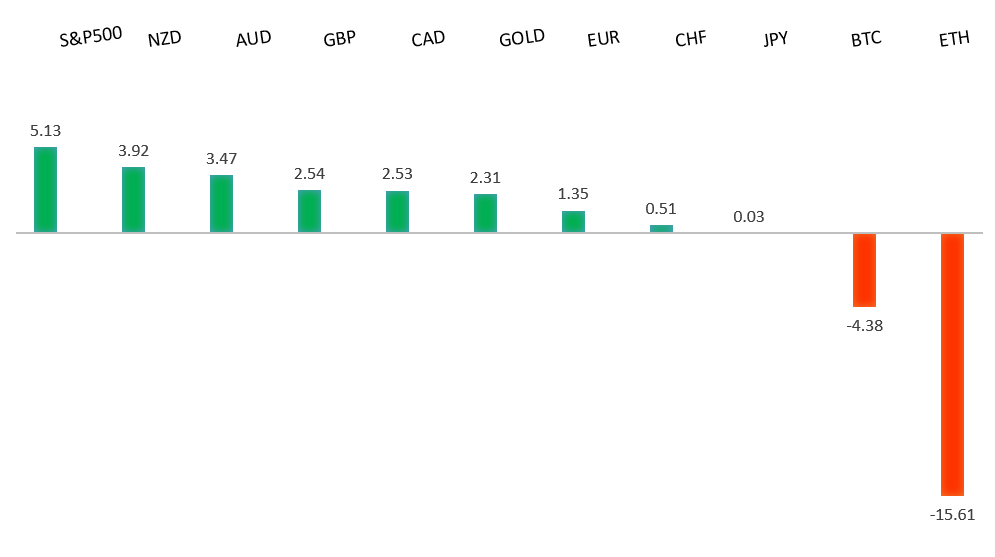
Task: Select the GOLD category label
Action: pos(521,38)
